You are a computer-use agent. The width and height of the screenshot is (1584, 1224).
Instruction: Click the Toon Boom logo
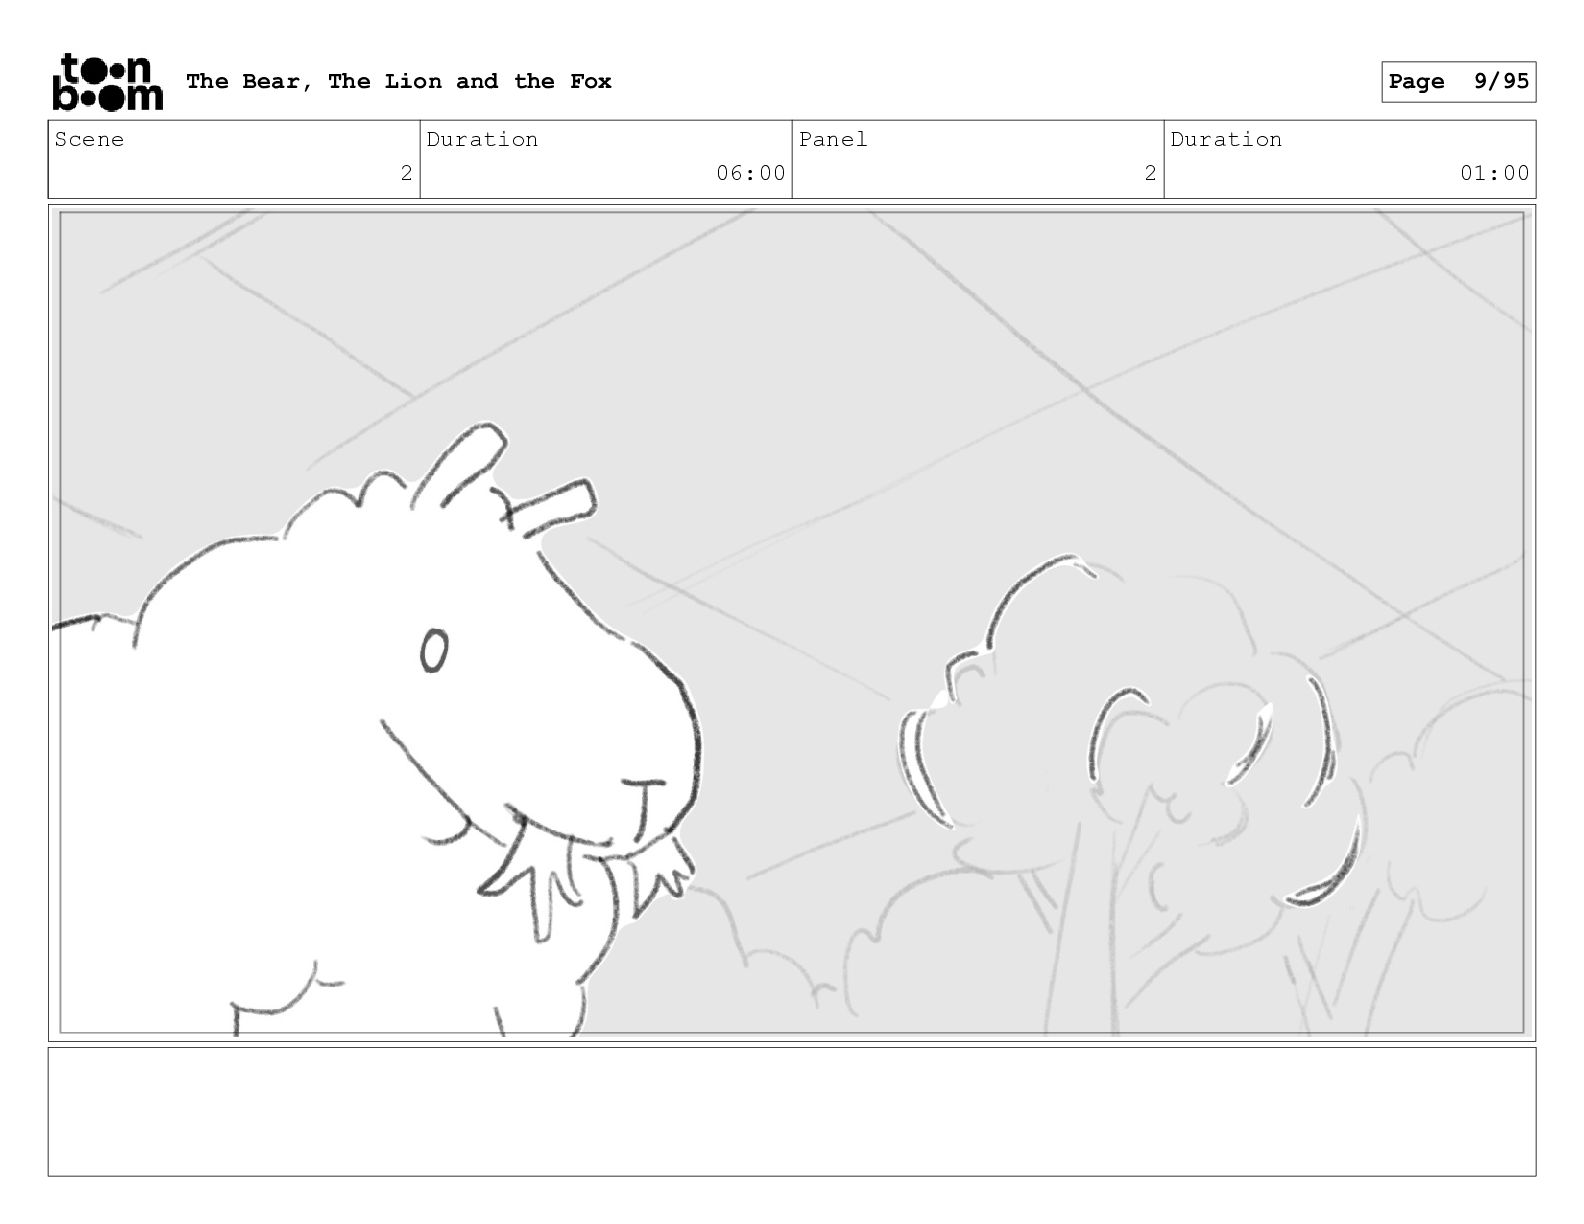107,82
